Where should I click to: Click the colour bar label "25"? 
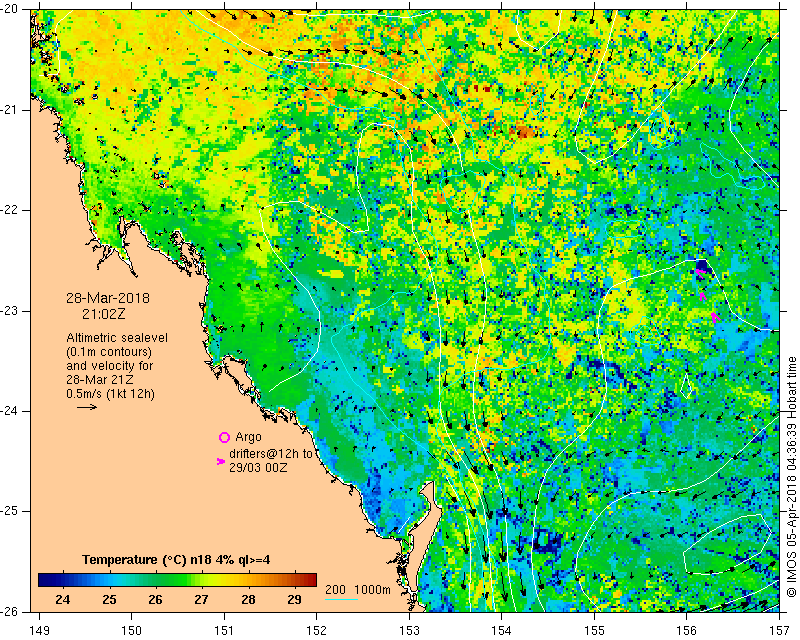pos(109,599)
